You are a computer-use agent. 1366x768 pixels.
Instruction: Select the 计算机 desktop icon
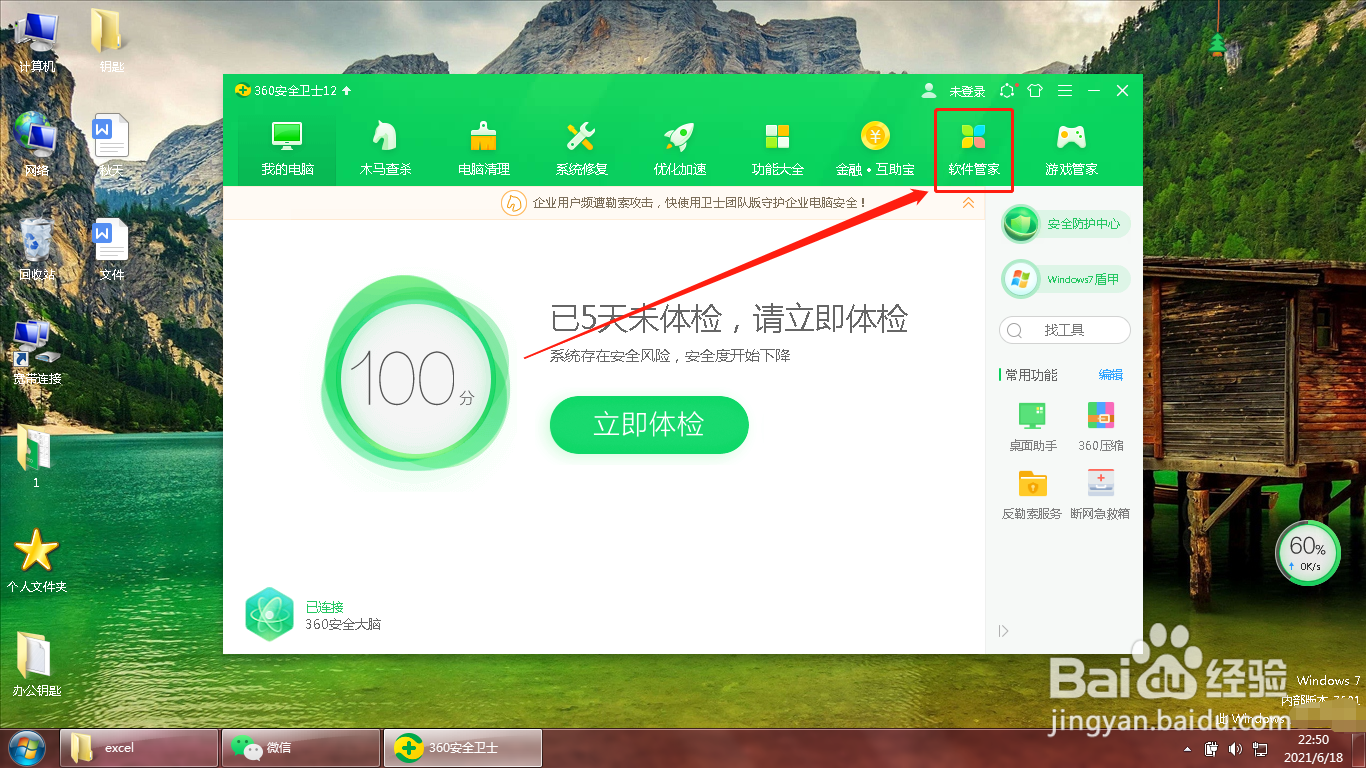click(37, 43)
